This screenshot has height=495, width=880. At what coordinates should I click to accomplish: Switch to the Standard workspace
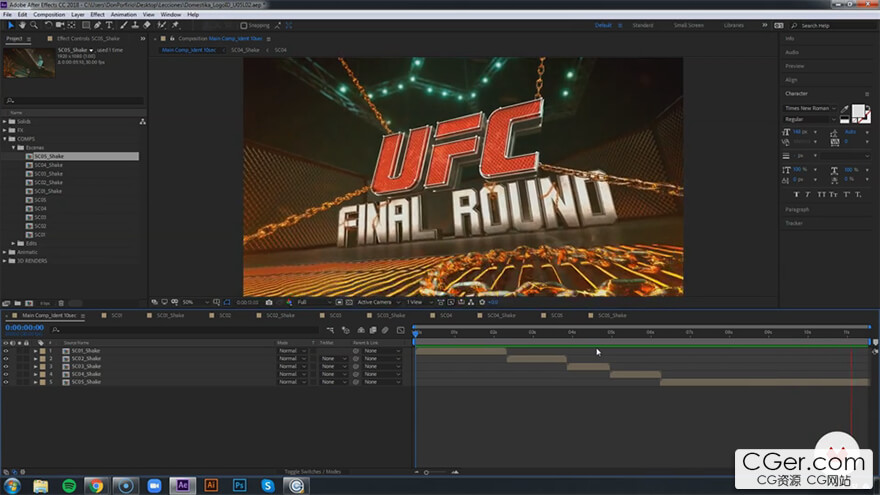[x=643, y=26]
